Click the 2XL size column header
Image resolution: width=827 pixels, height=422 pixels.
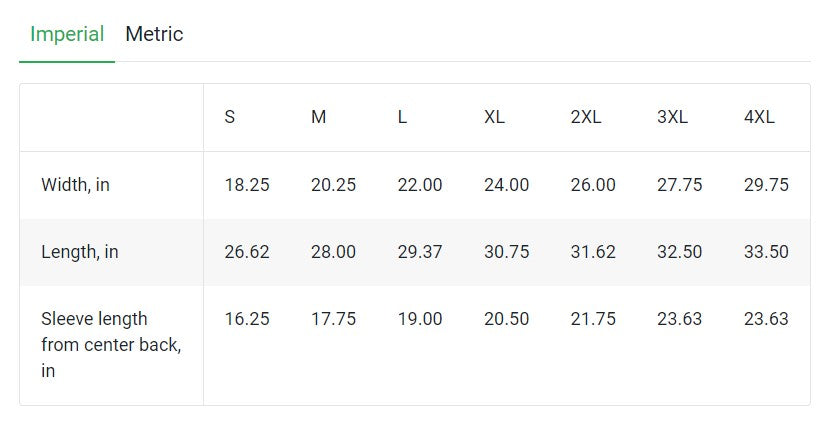coord(586,117)
